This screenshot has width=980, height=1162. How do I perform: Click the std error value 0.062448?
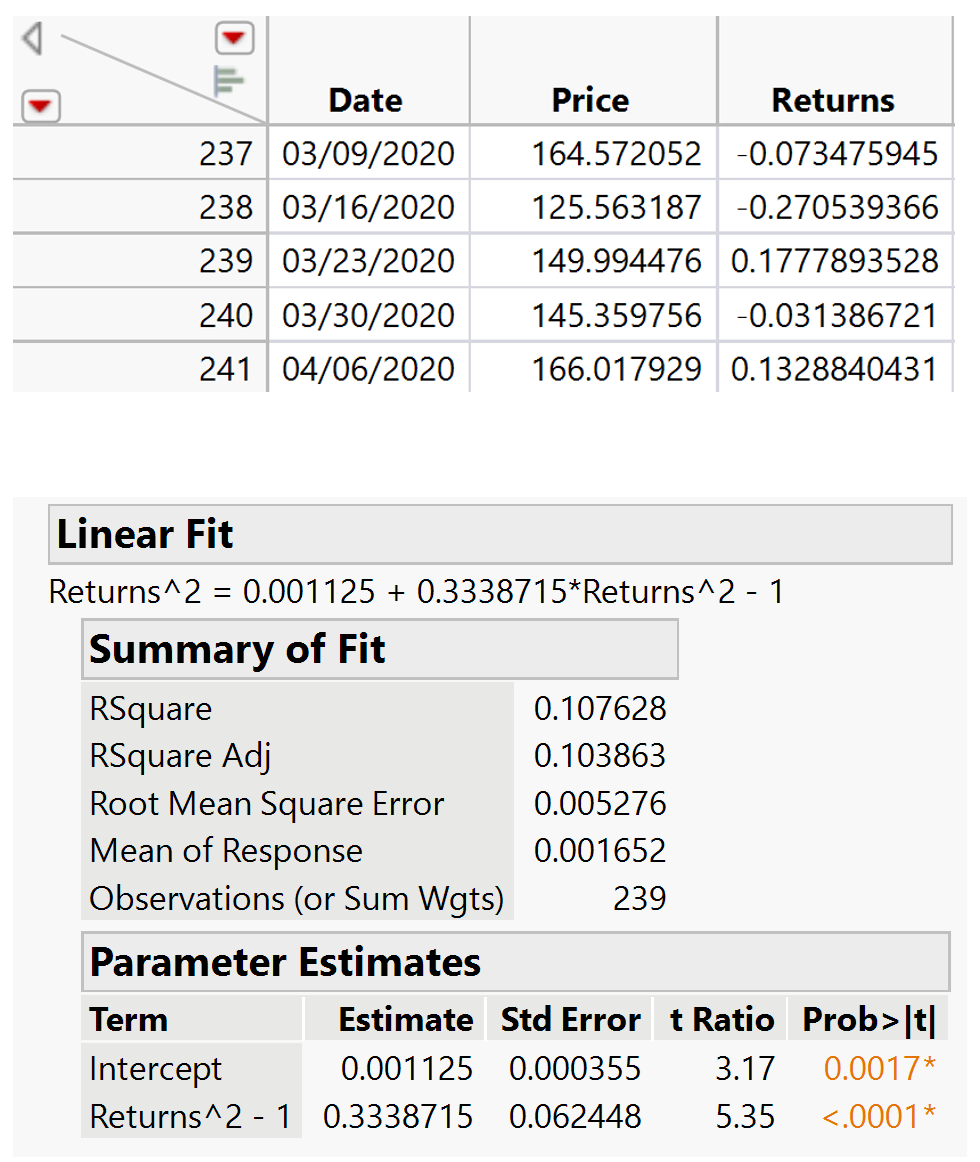pyautogui.click(x=575, y=1116)
